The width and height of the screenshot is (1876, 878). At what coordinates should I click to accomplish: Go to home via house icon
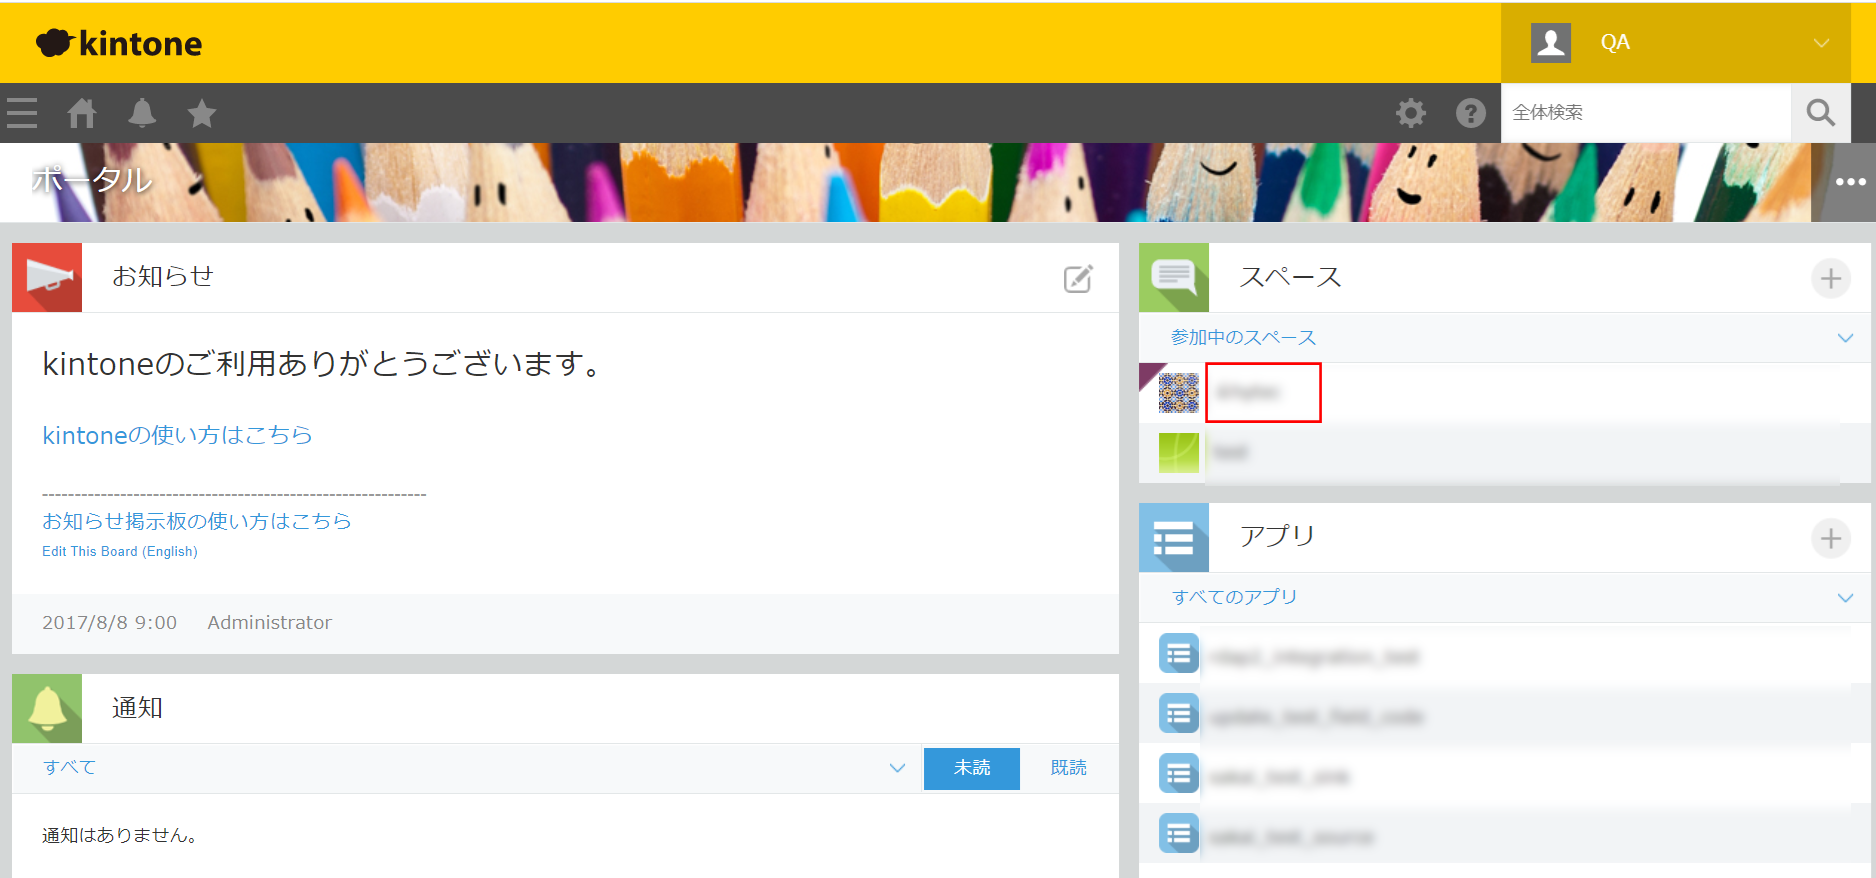(x=82, y=113)
